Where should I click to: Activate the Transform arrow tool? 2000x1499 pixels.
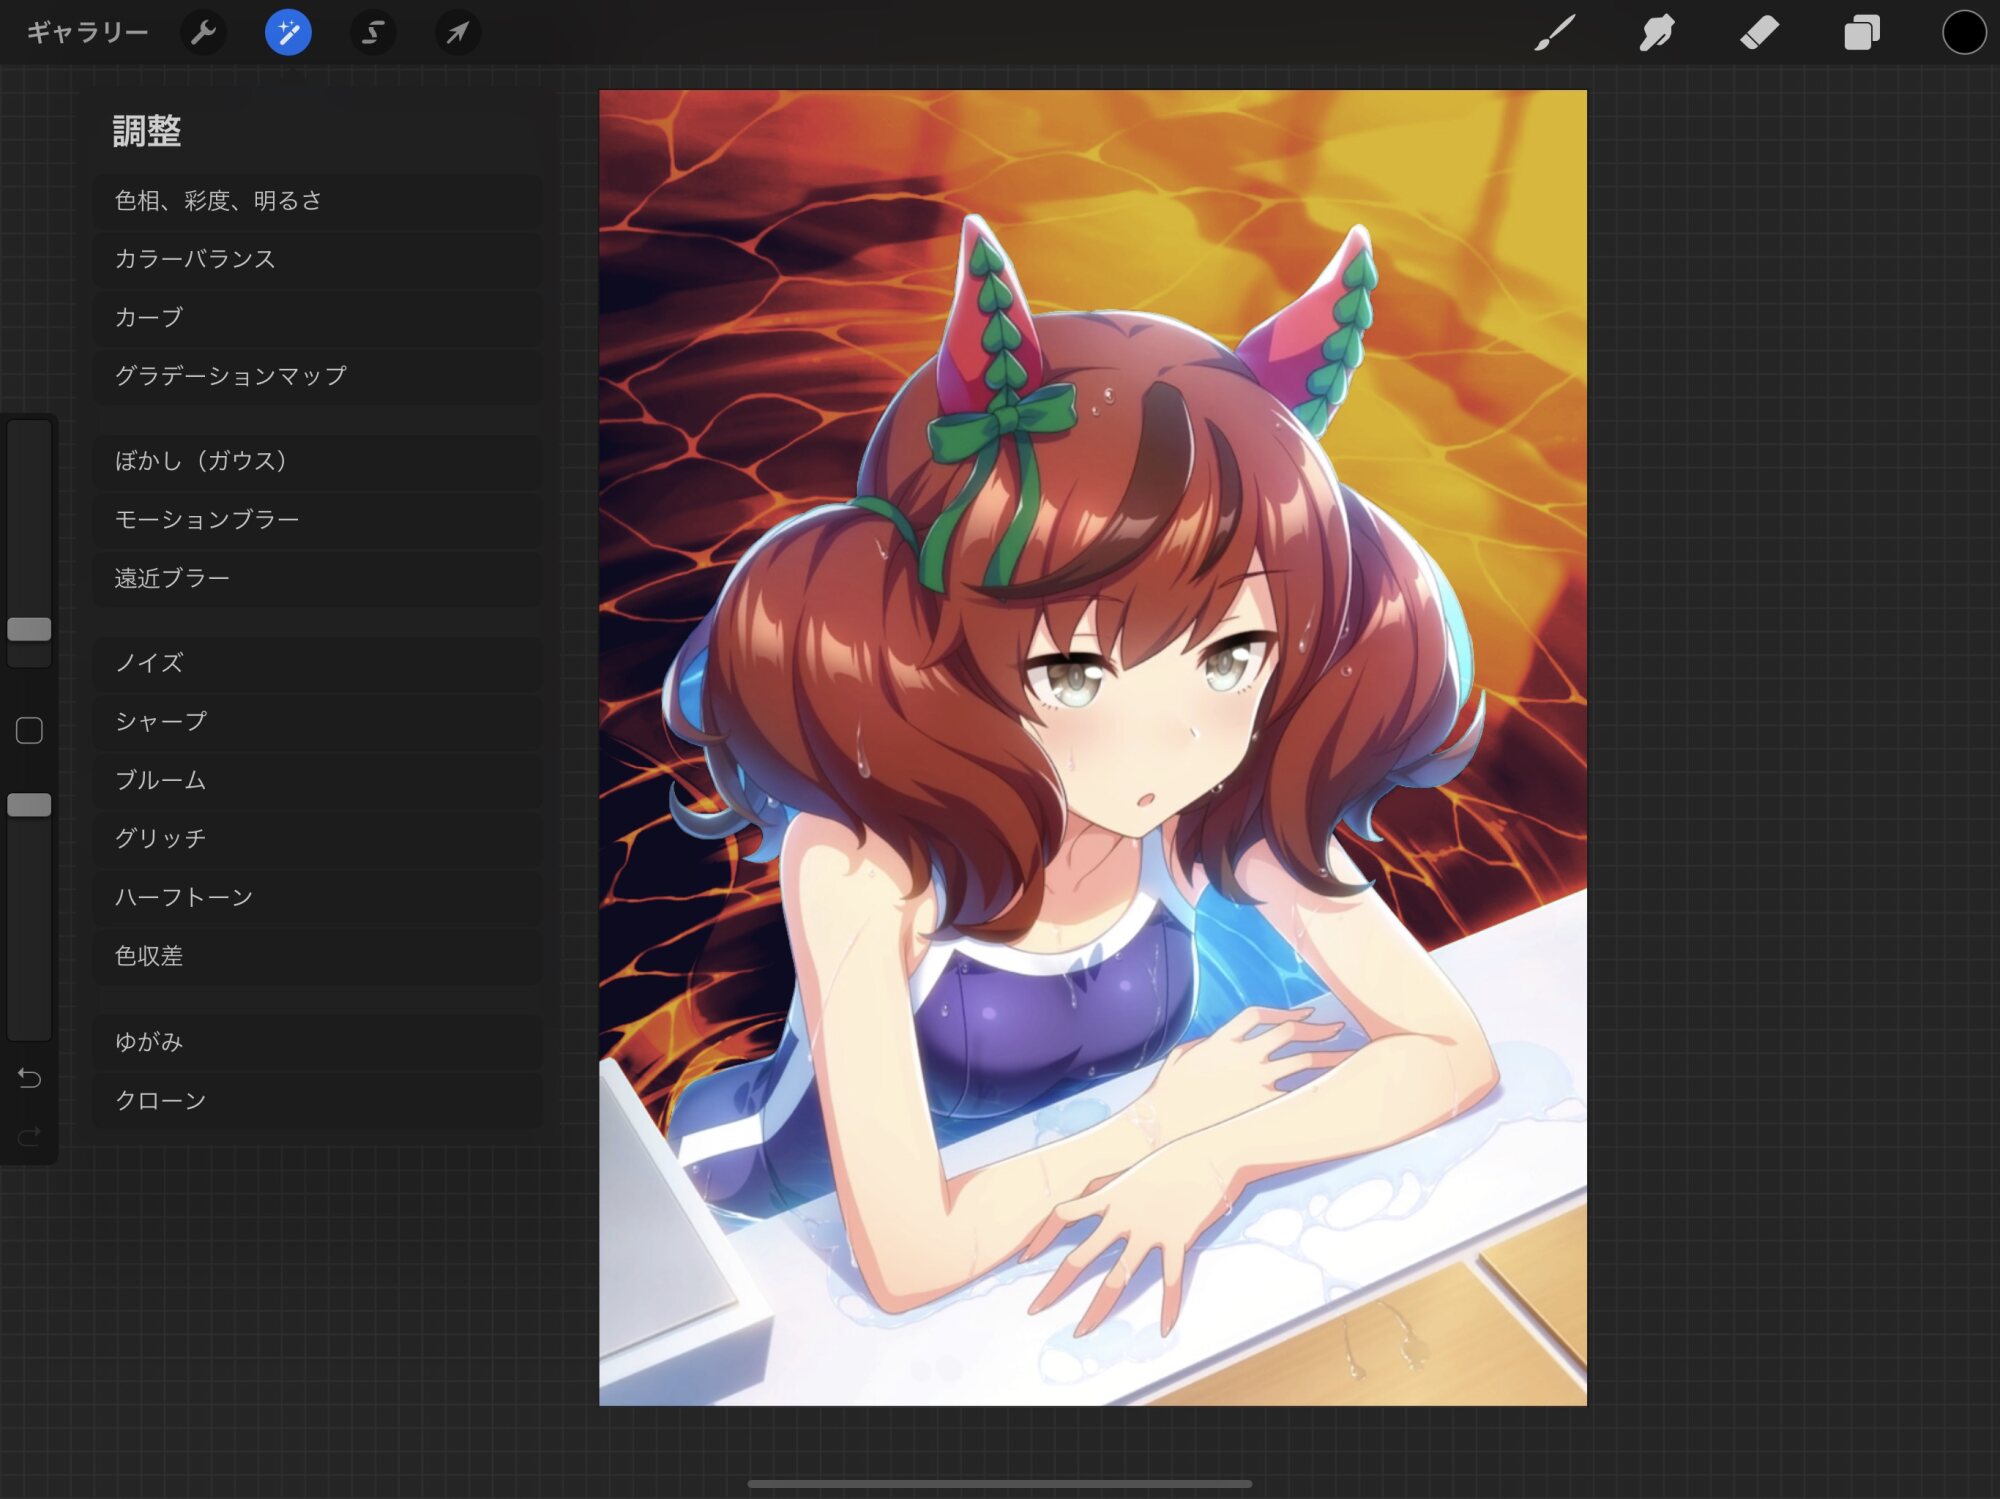[x=457, y=33]
